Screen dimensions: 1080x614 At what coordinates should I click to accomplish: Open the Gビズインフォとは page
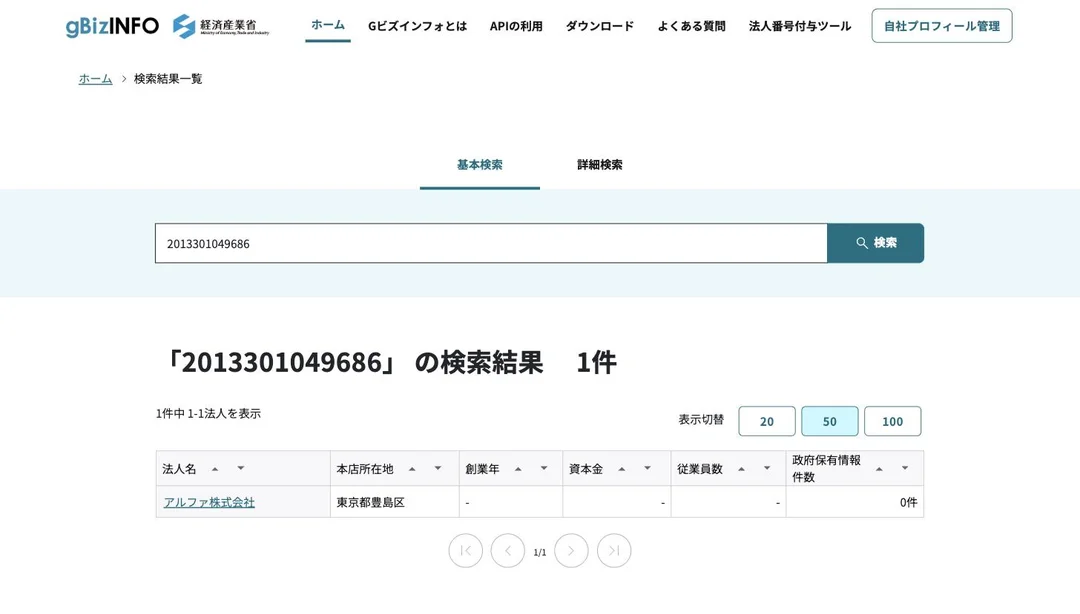click(417, 26)
